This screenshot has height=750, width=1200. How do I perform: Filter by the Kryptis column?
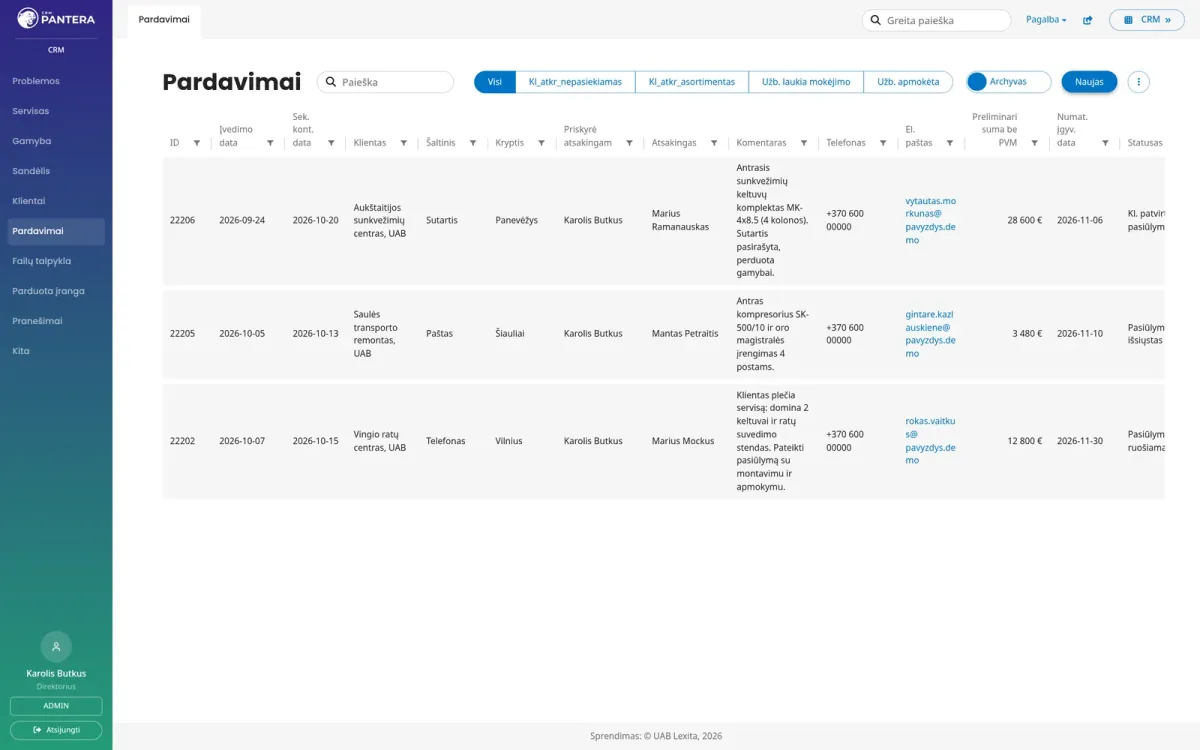[542, 143]
